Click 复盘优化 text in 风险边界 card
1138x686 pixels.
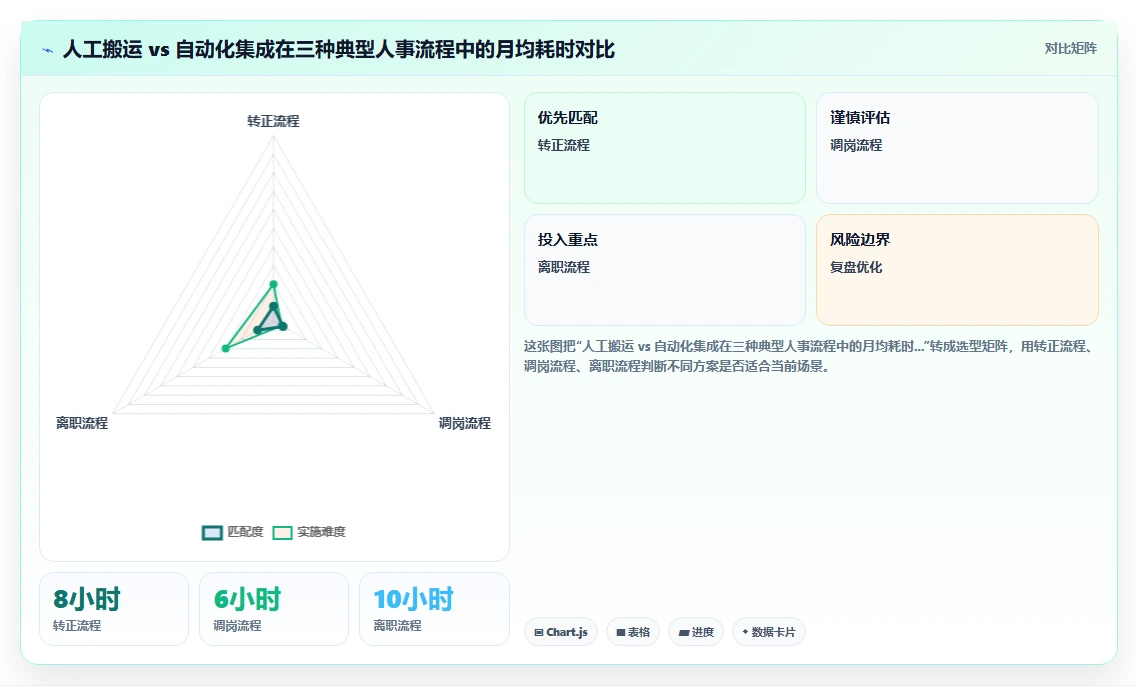(x=856, y=267)
